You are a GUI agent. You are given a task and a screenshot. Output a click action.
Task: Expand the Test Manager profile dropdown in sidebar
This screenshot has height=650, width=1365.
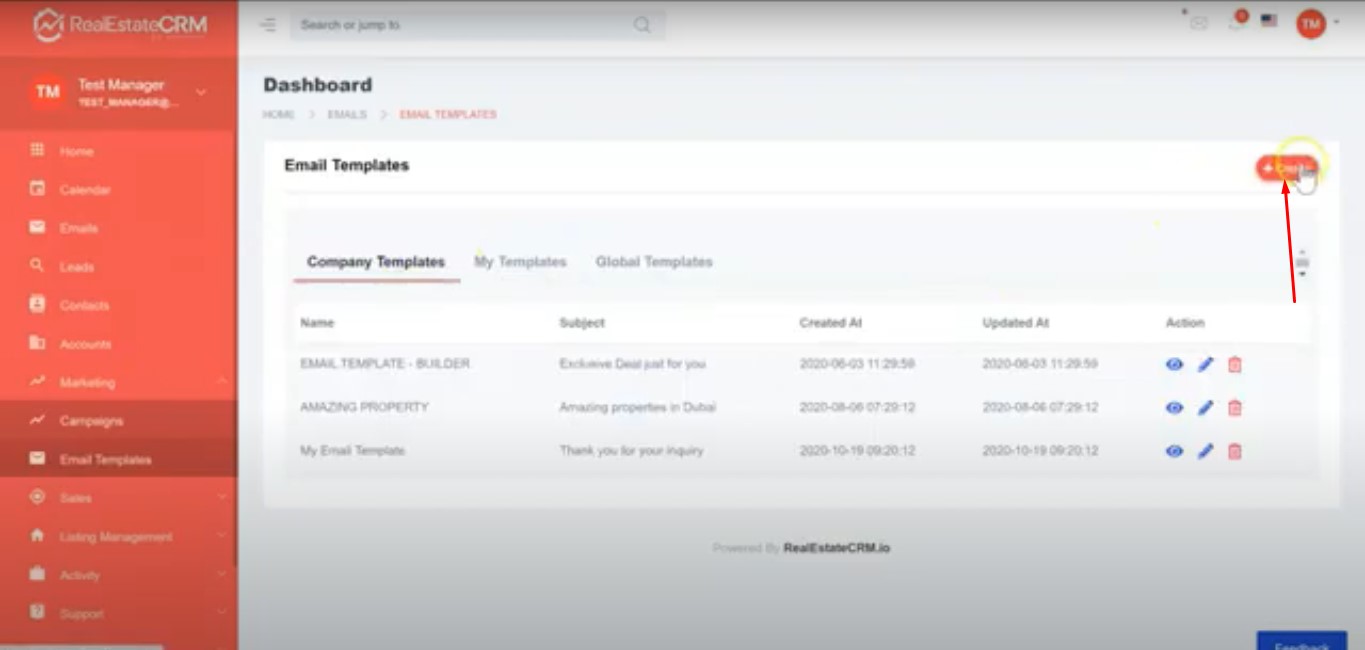click(201, 92)
